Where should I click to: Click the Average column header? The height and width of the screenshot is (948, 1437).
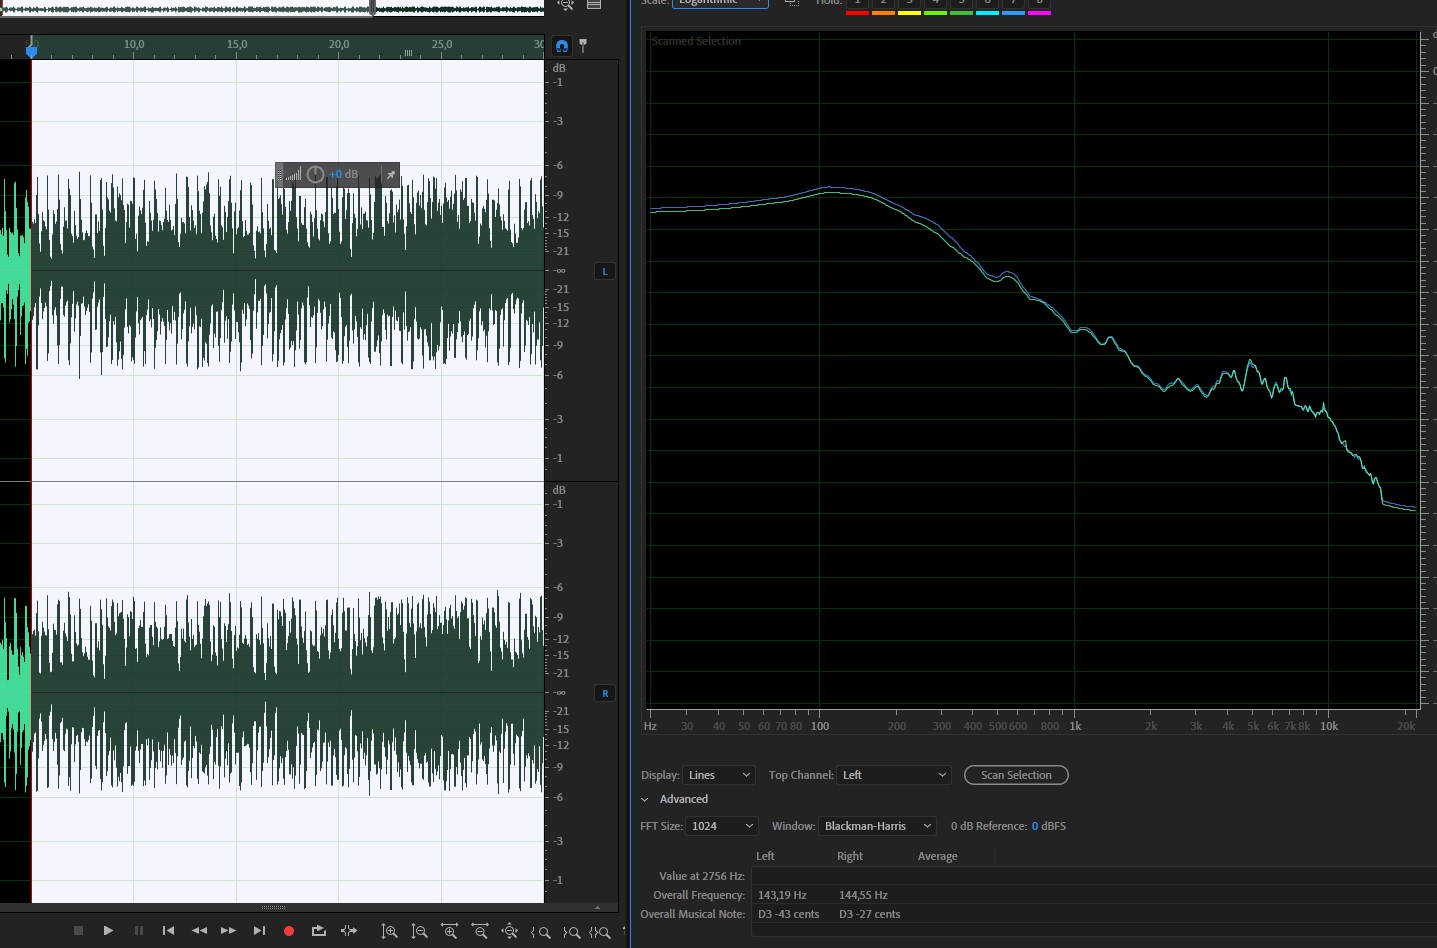click(937, 856)
